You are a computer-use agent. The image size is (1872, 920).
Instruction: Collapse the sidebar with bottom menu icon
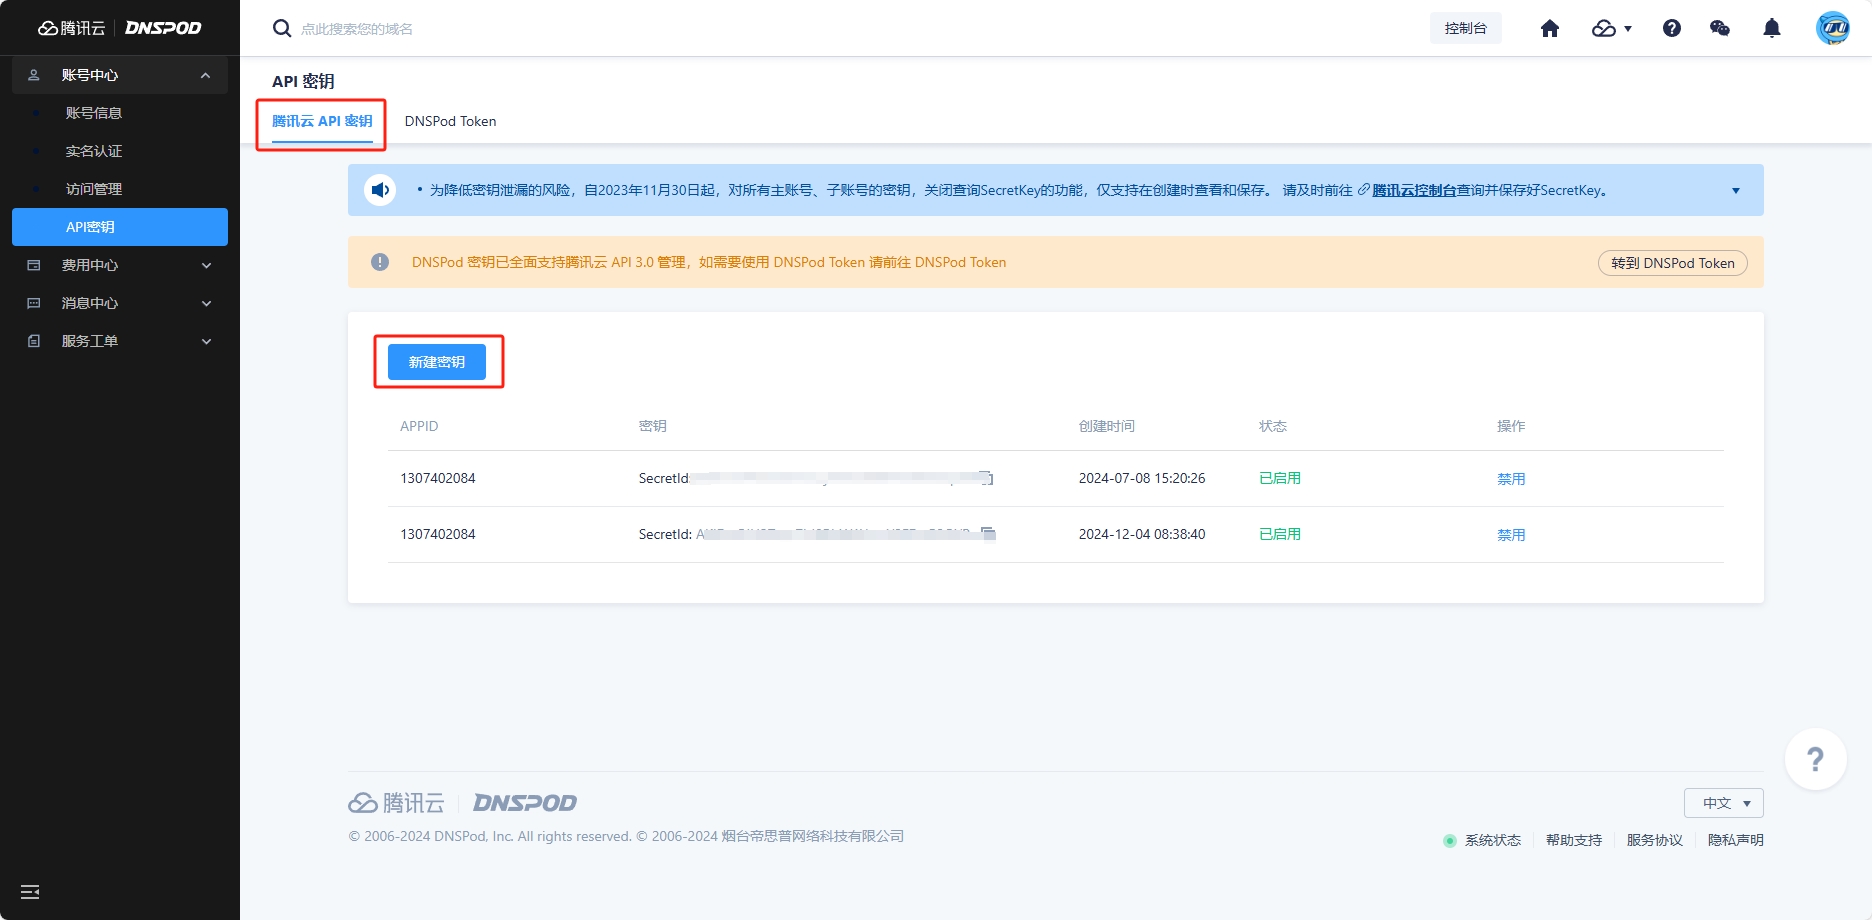click(30, 891)
